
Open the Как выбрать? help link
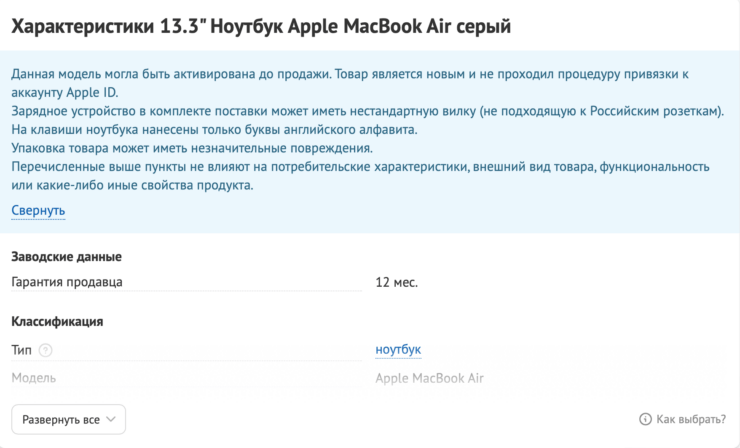tap(691, 419)
